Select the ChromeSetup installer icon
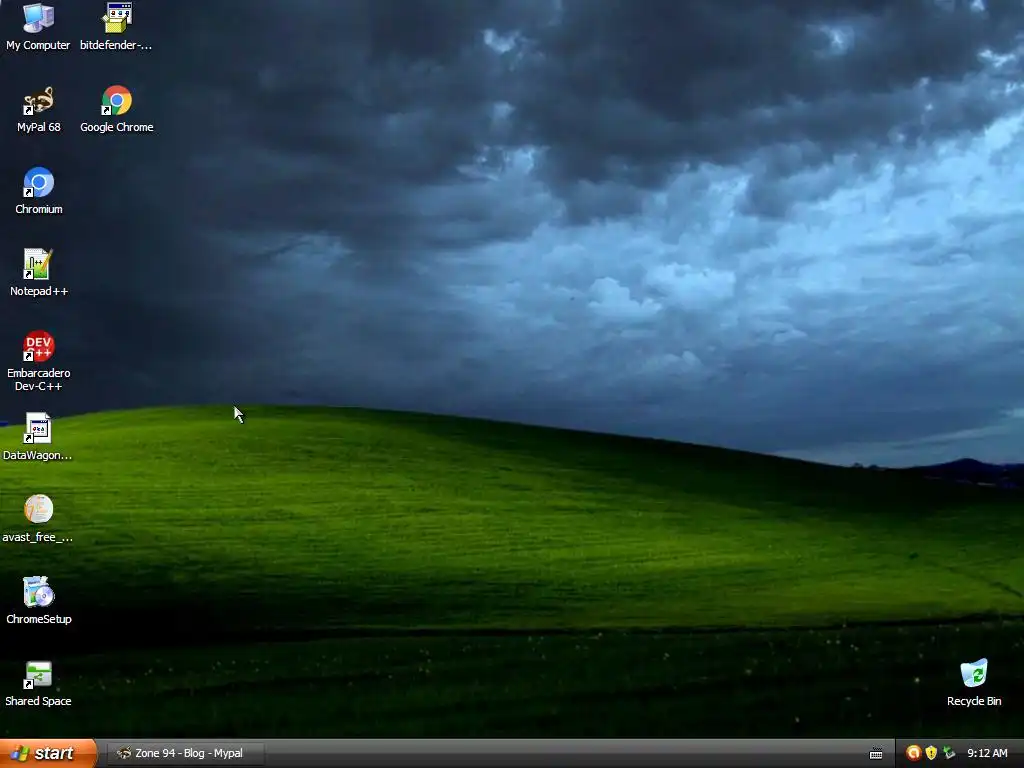 [x=39, y=592]
